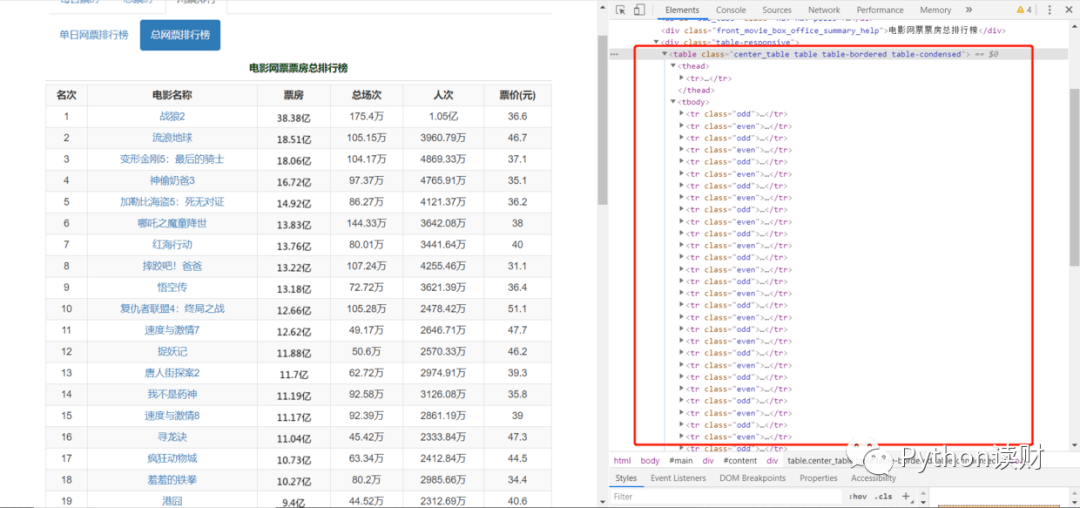Select the Accessibility sub-tab
This screenshot has height=508, width=1080.
pyautogui.click(x=873, y=478)
